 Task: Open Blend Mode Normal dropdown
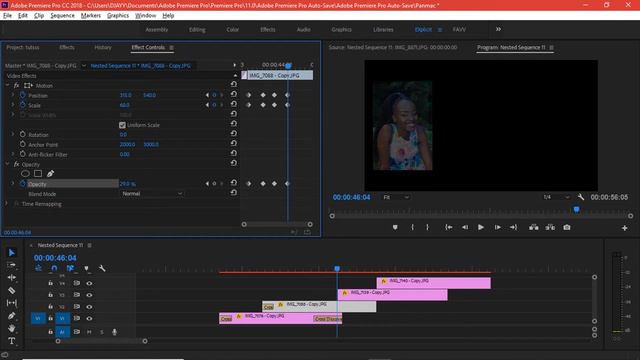coord(152,193)
